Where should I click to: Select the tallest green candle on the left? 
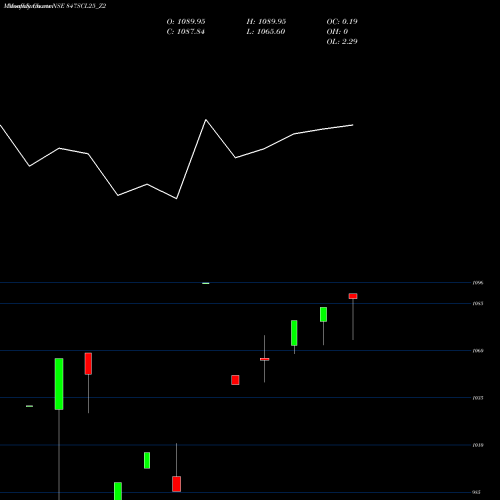click(59, 384)
